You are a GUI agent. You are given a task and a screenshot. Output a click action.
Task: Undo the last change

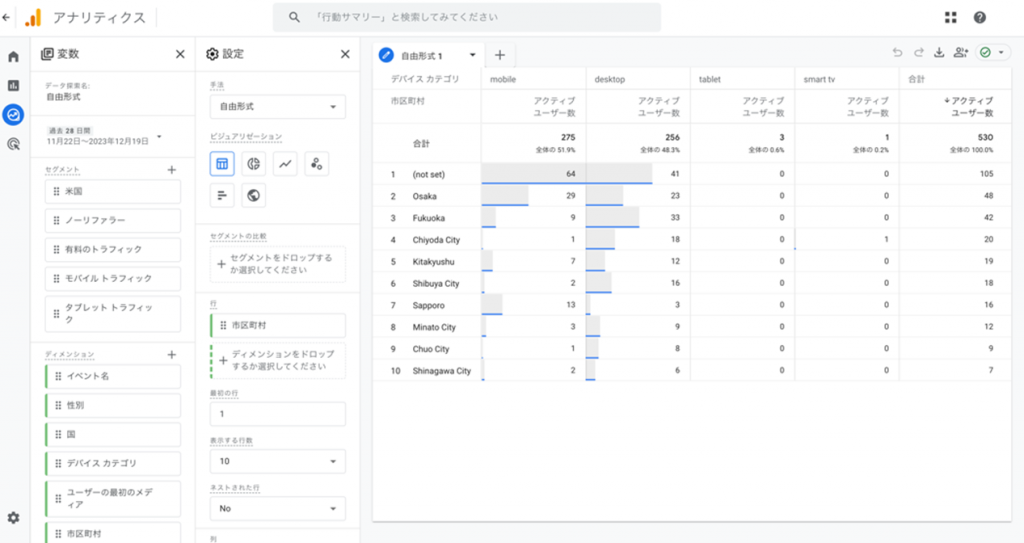[897, 53]
